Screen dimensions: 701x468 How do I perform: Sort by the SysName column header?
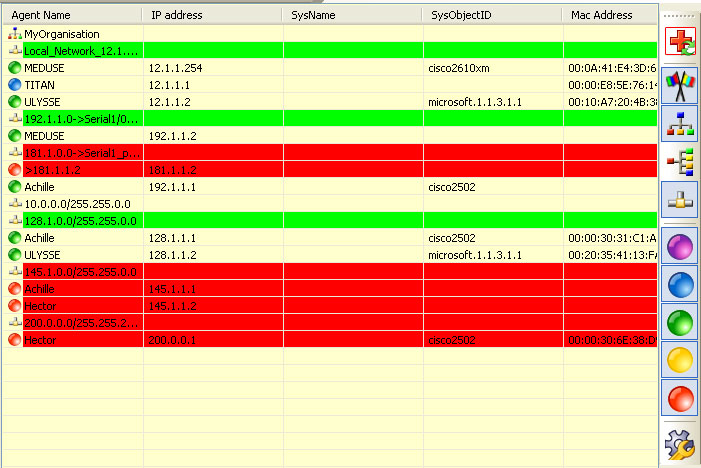pyautogui.click(x=352, y=15)
